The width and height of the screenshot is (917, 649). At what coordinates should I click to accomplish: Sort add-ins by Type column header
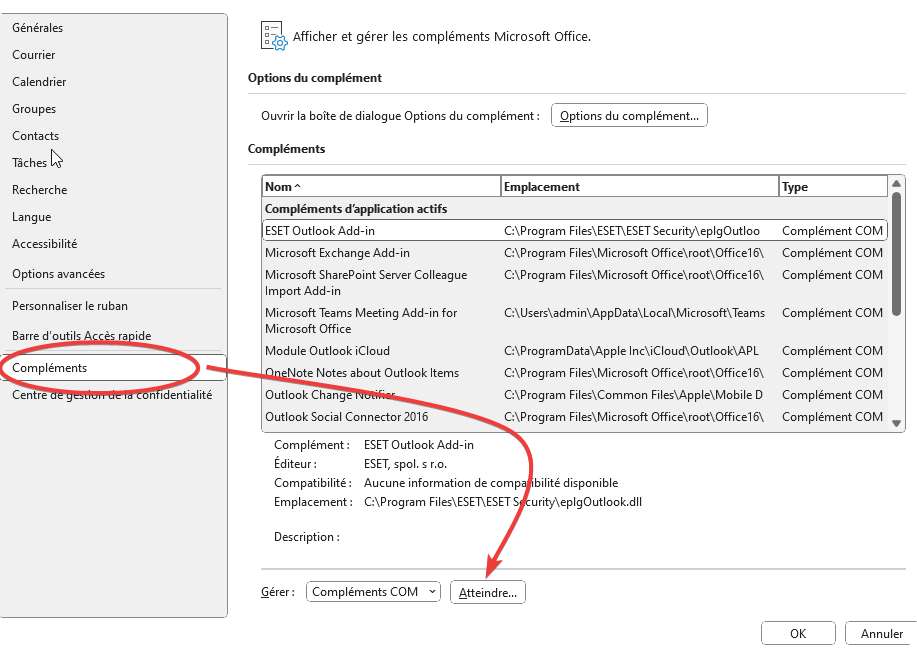[x=833, y=187]
